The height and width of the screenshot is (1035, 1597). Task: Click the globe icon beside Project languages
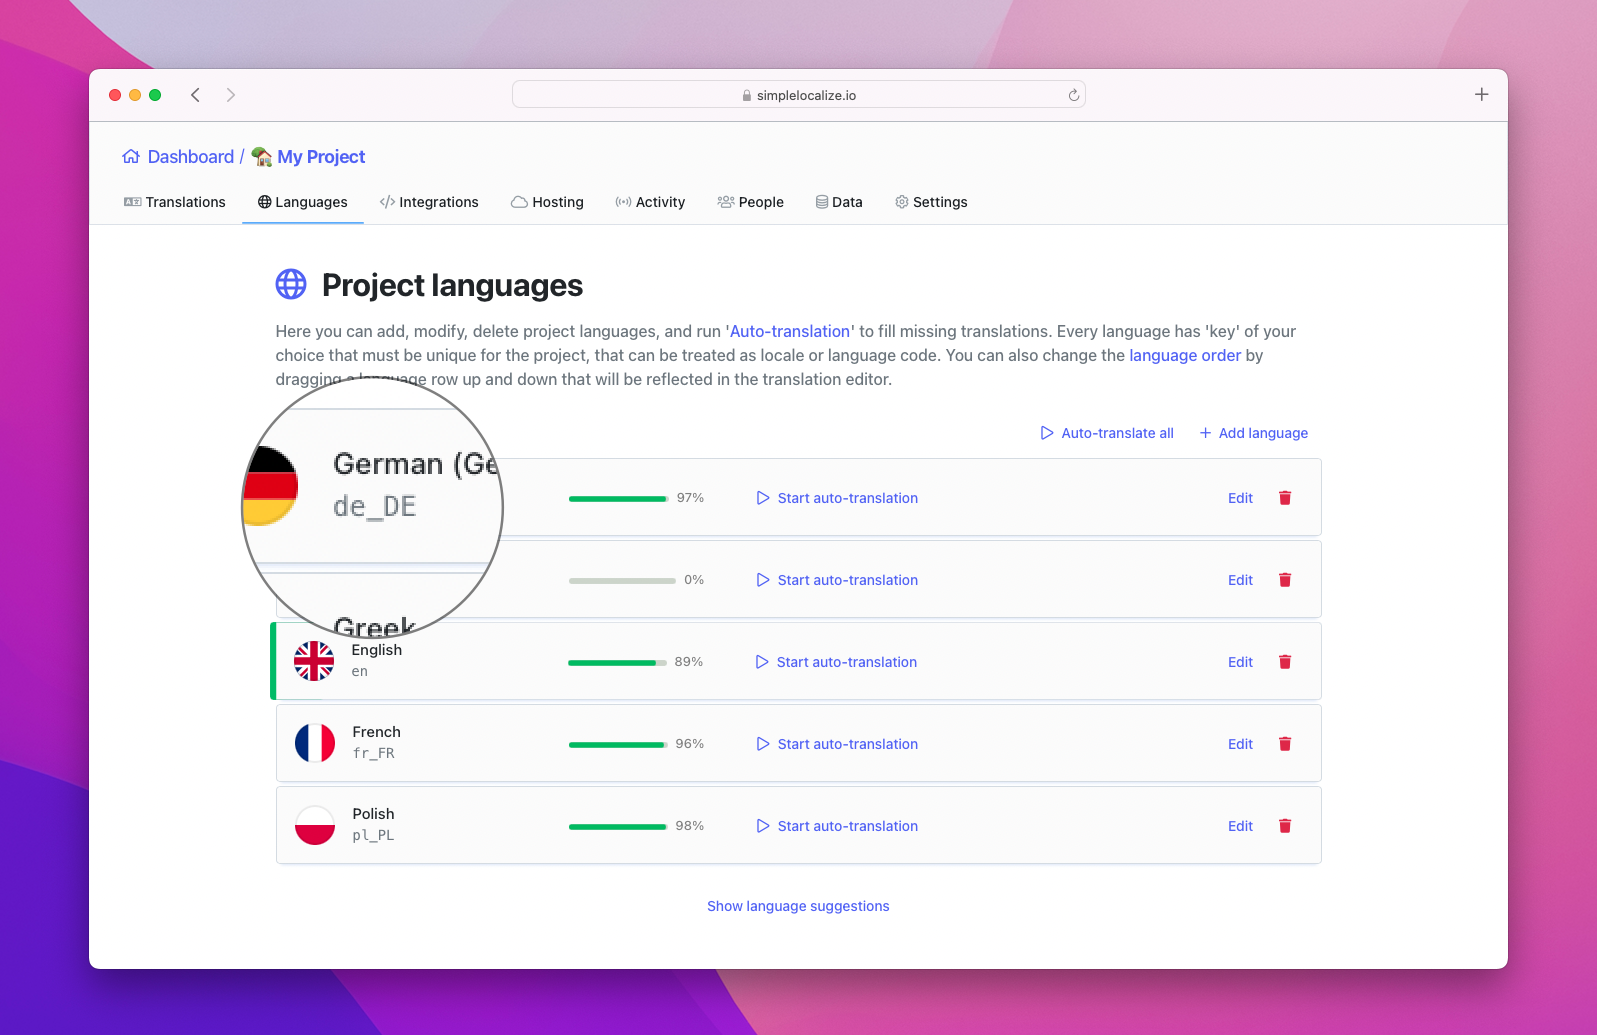291,284
